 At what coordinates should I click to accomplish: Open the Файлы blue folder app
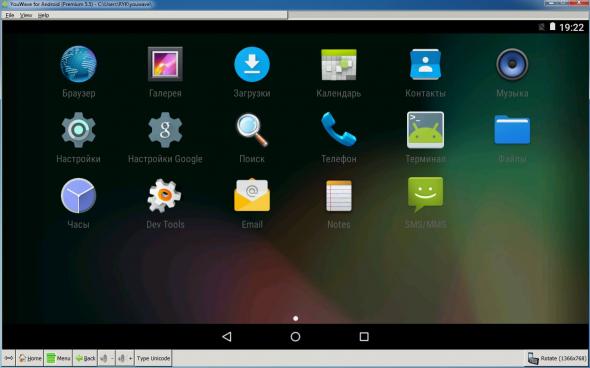coord(512,130)
